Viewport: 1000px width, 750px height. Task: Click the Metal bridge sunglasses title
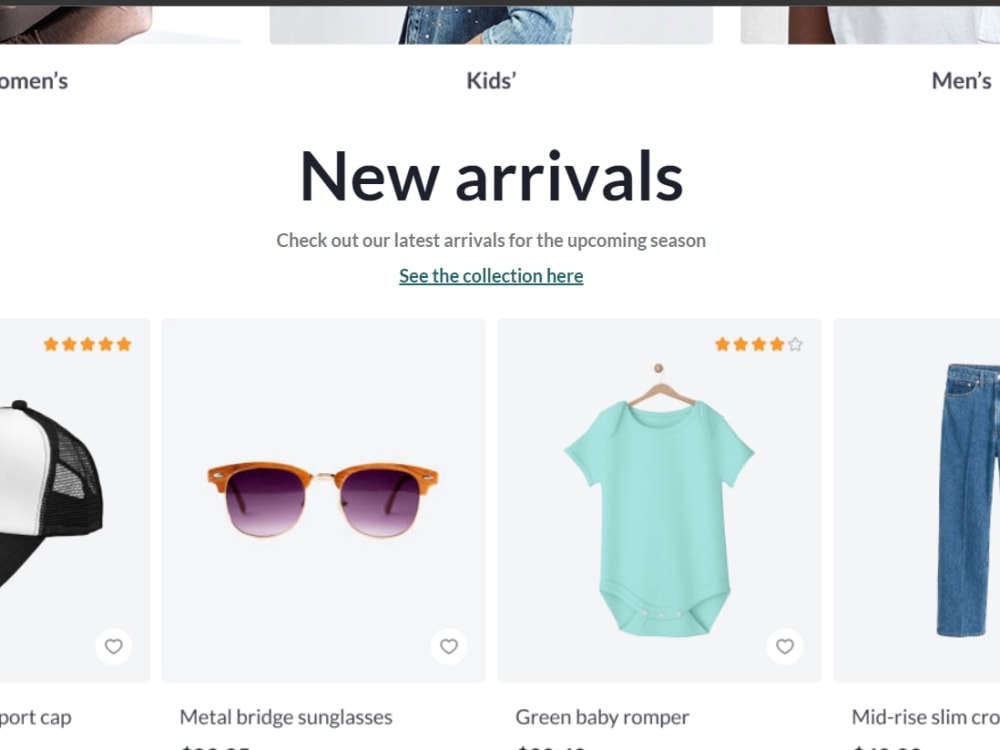(x=286, y=717)
